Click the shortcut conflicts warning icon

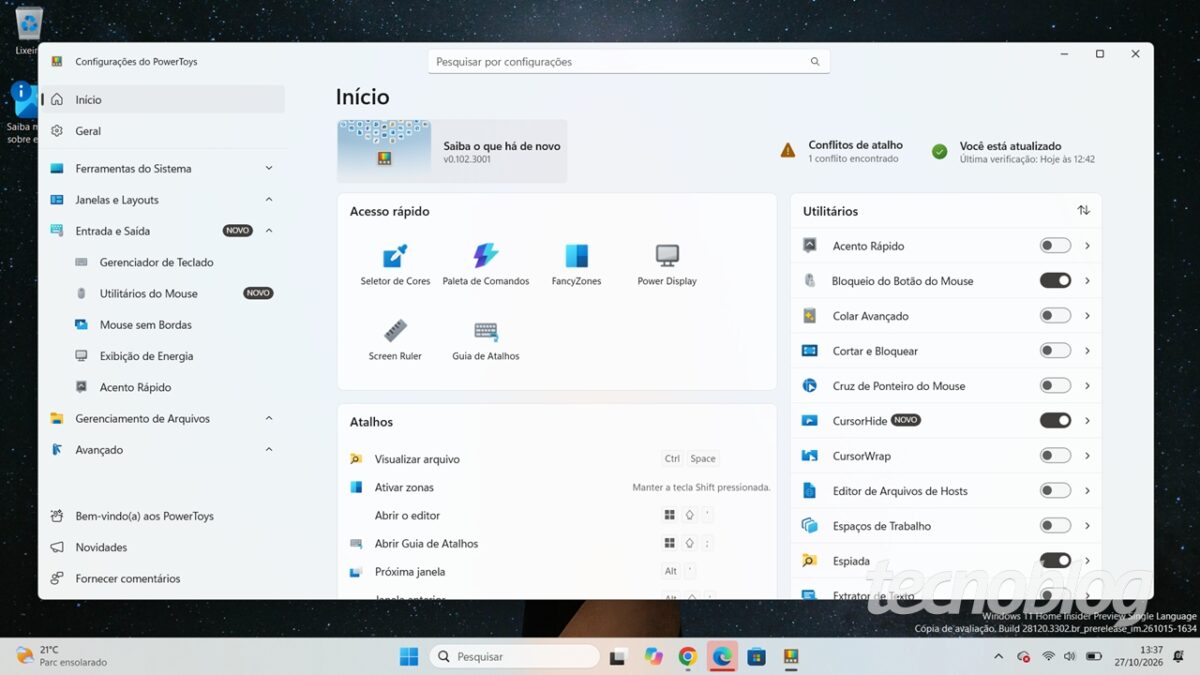(x=788, y=151)
